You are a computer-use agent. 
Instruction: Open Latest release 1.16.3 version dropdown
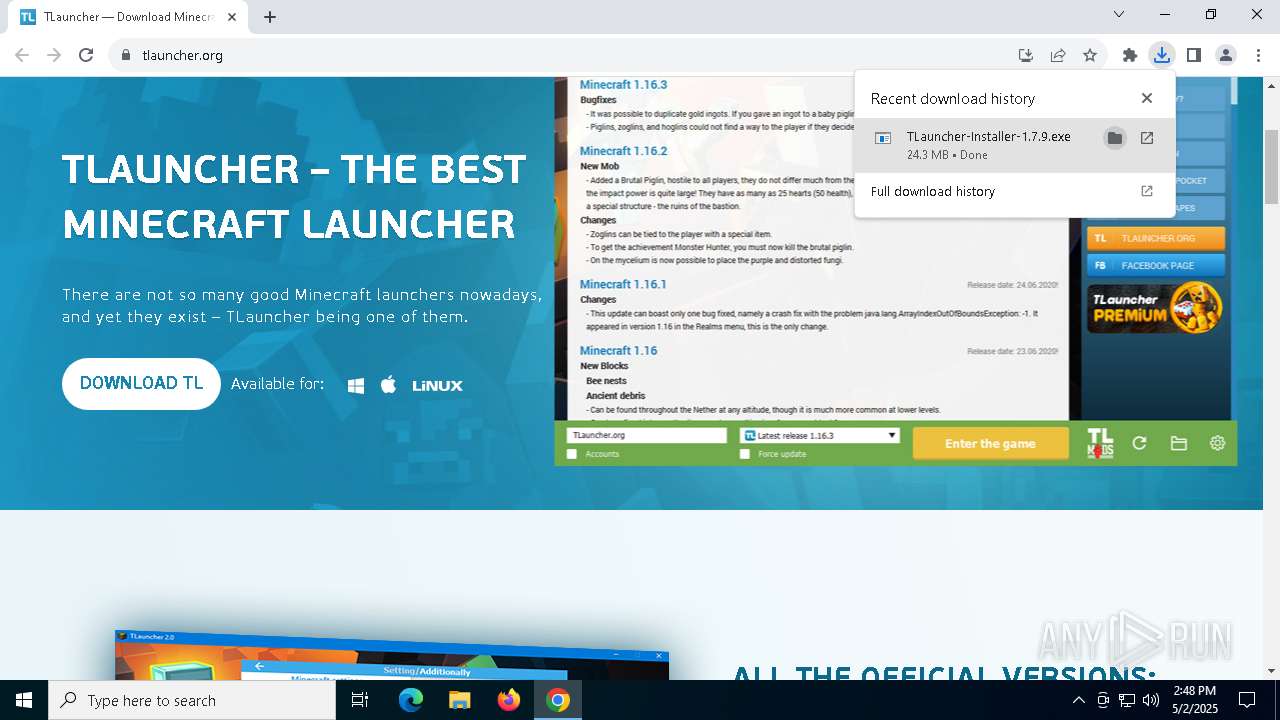click(x=819, y=436)
